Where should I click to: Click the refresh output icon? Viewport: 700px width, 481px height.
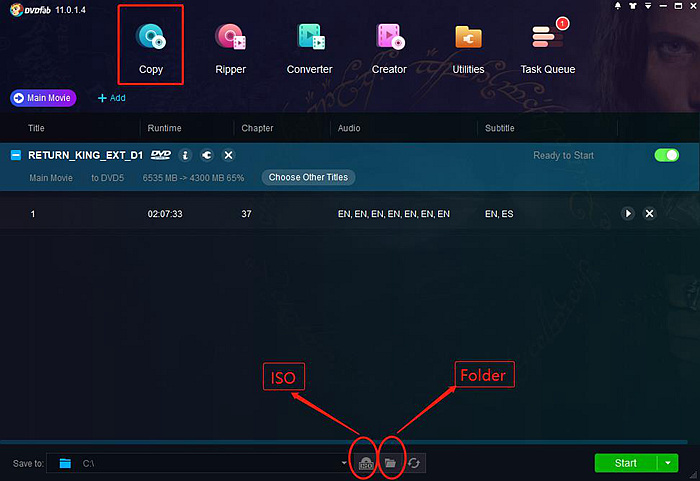click(414, 463)
